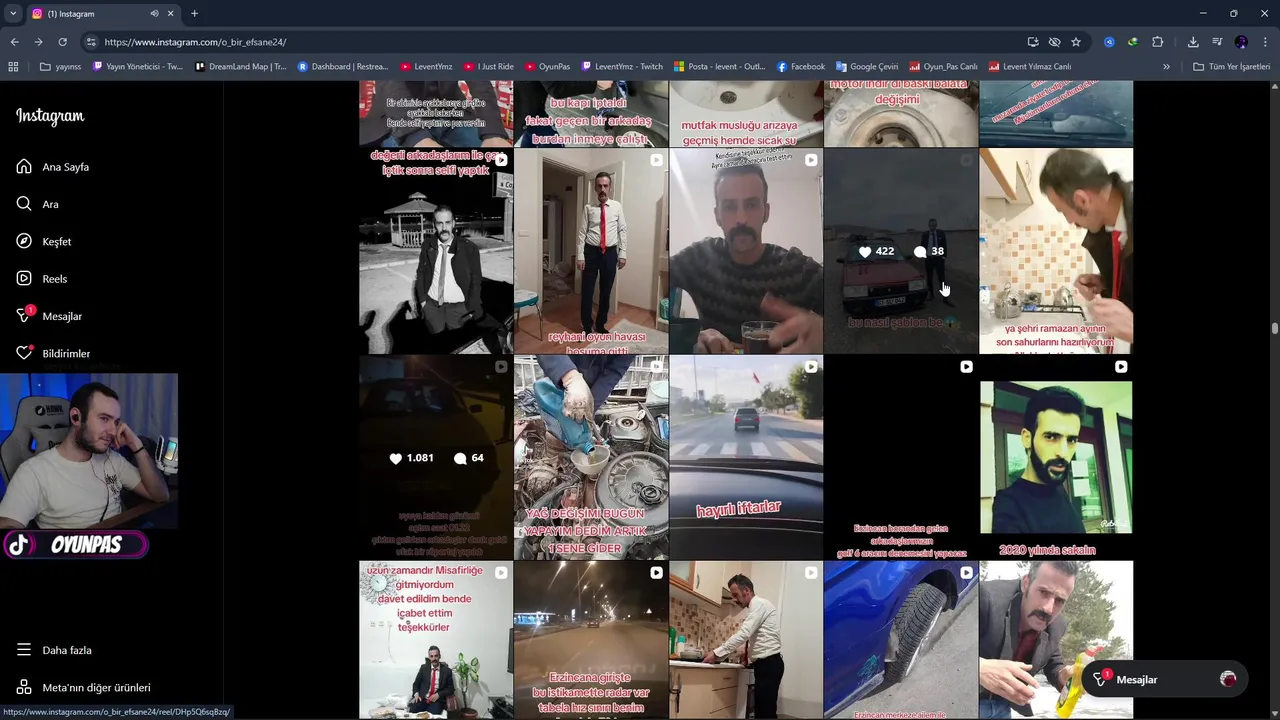This screenshot has height=720, width=1280.
Task: Click the Instagram logo
Action: (50, 116)
